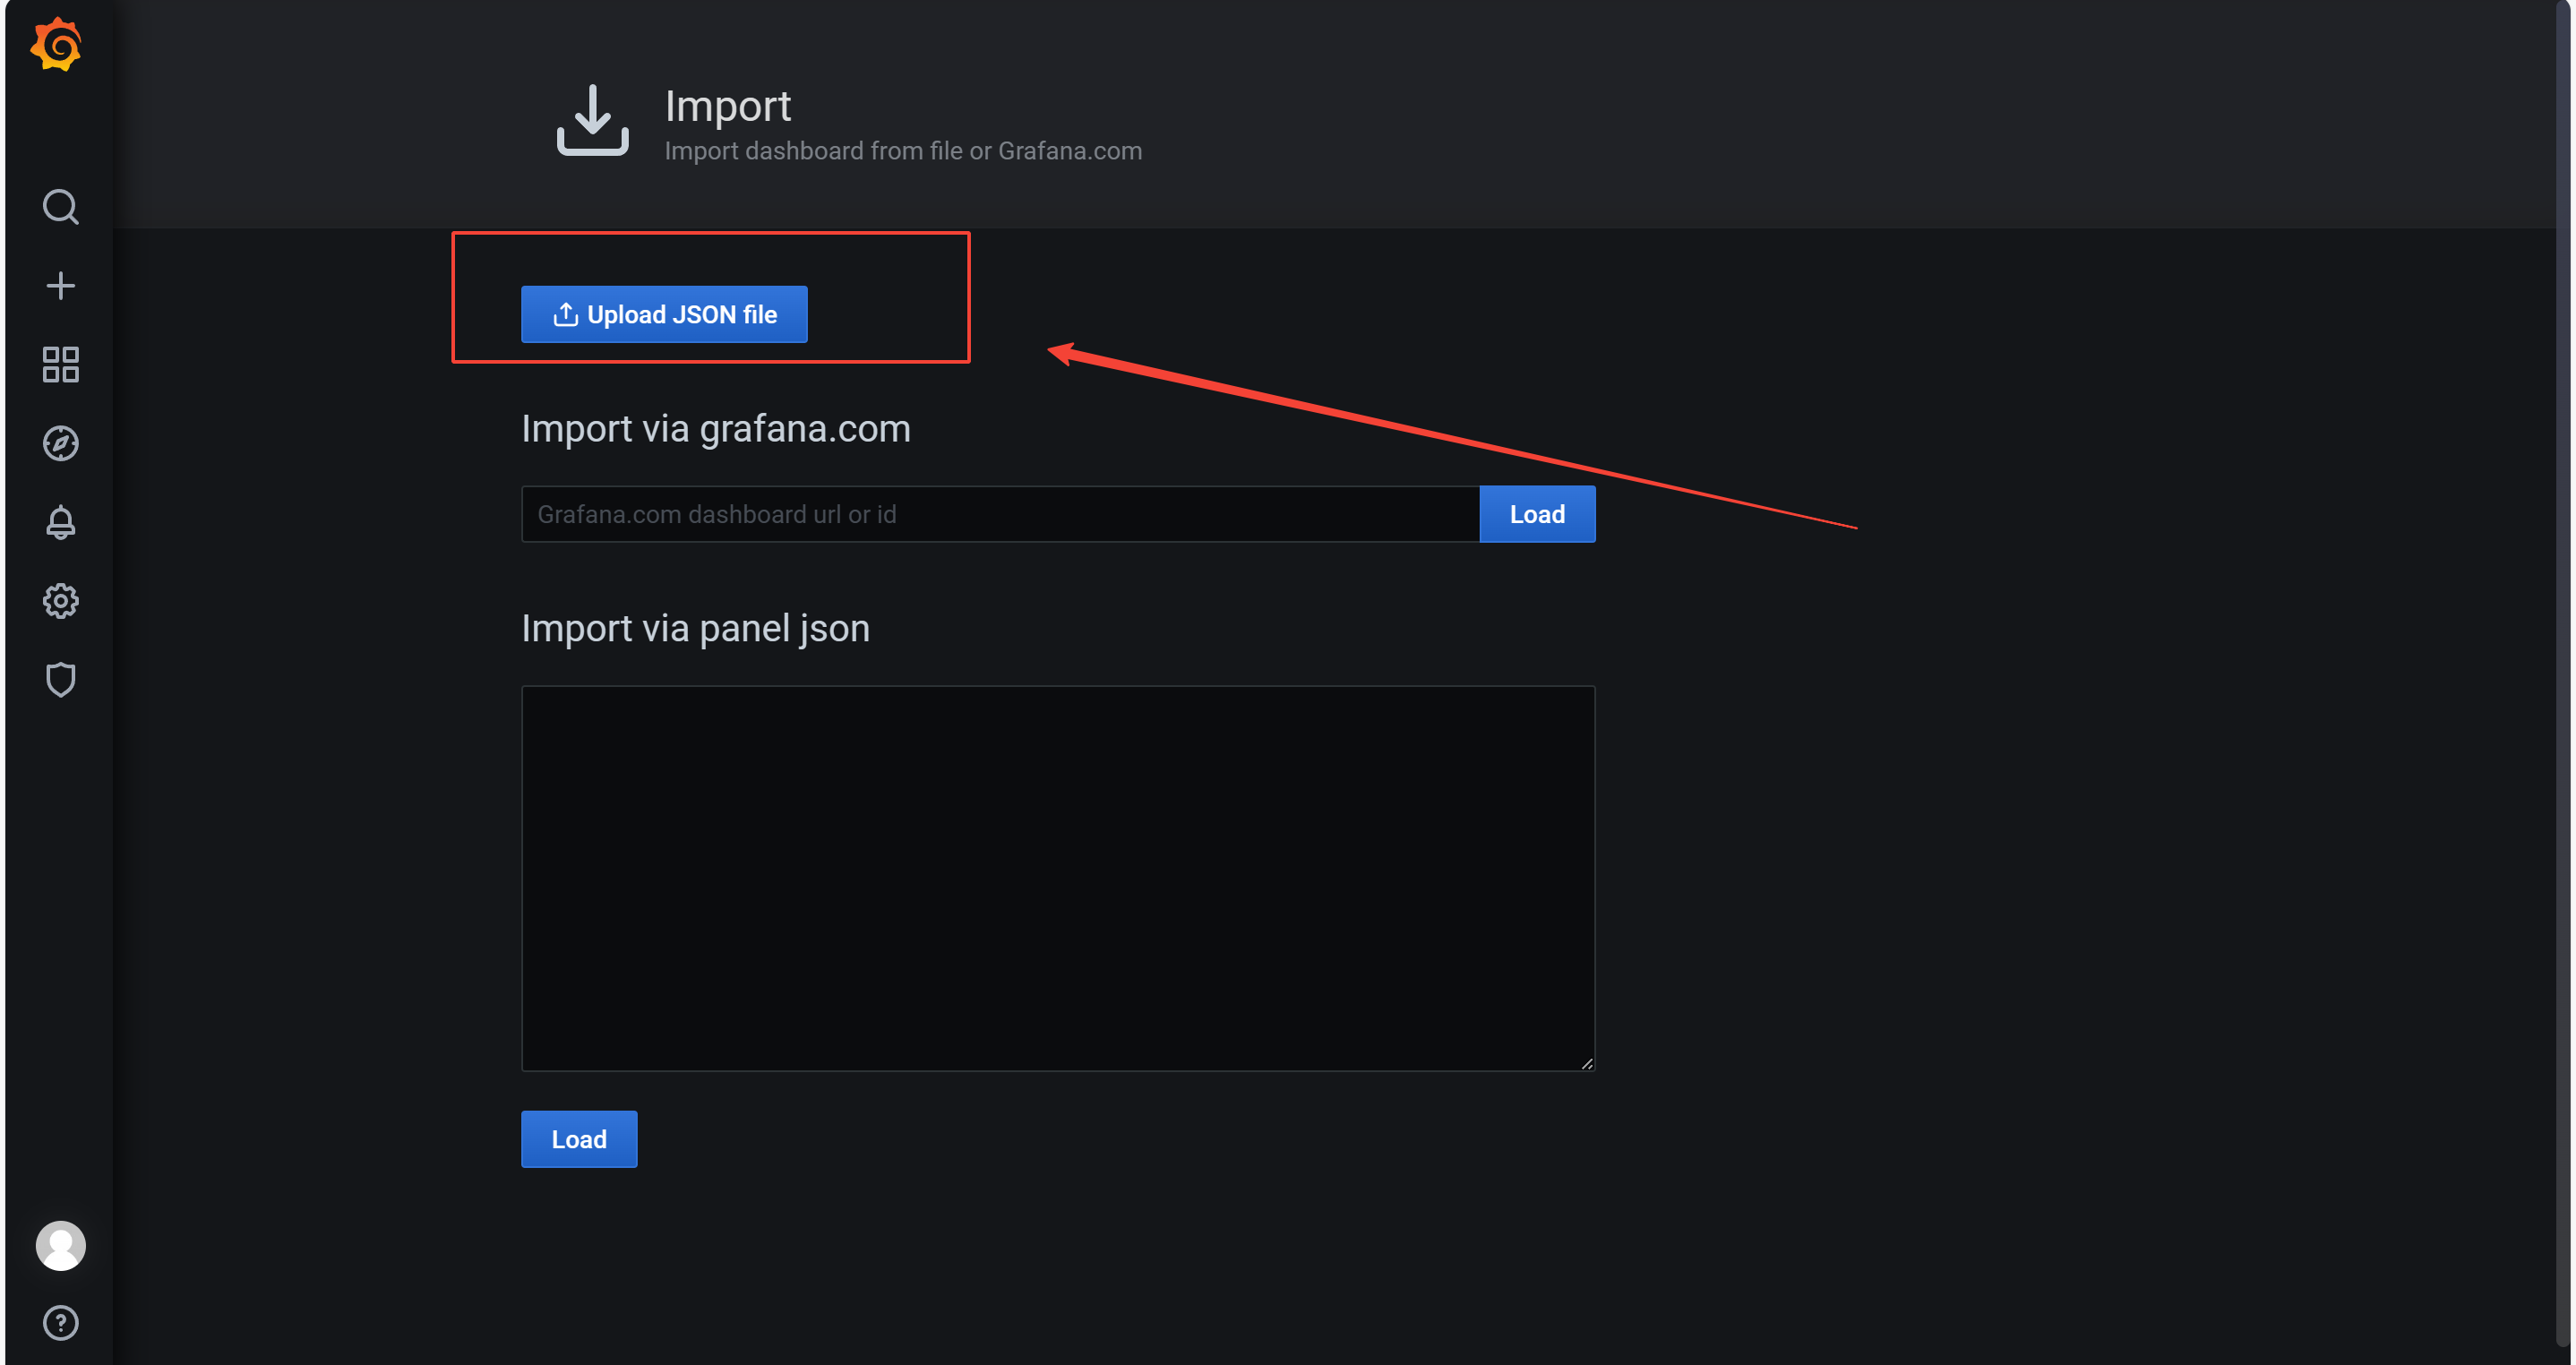This screenshot has width=2576, height=1365.
Task: Open the Create plus icon in sidebar
Action: [60, 286]
